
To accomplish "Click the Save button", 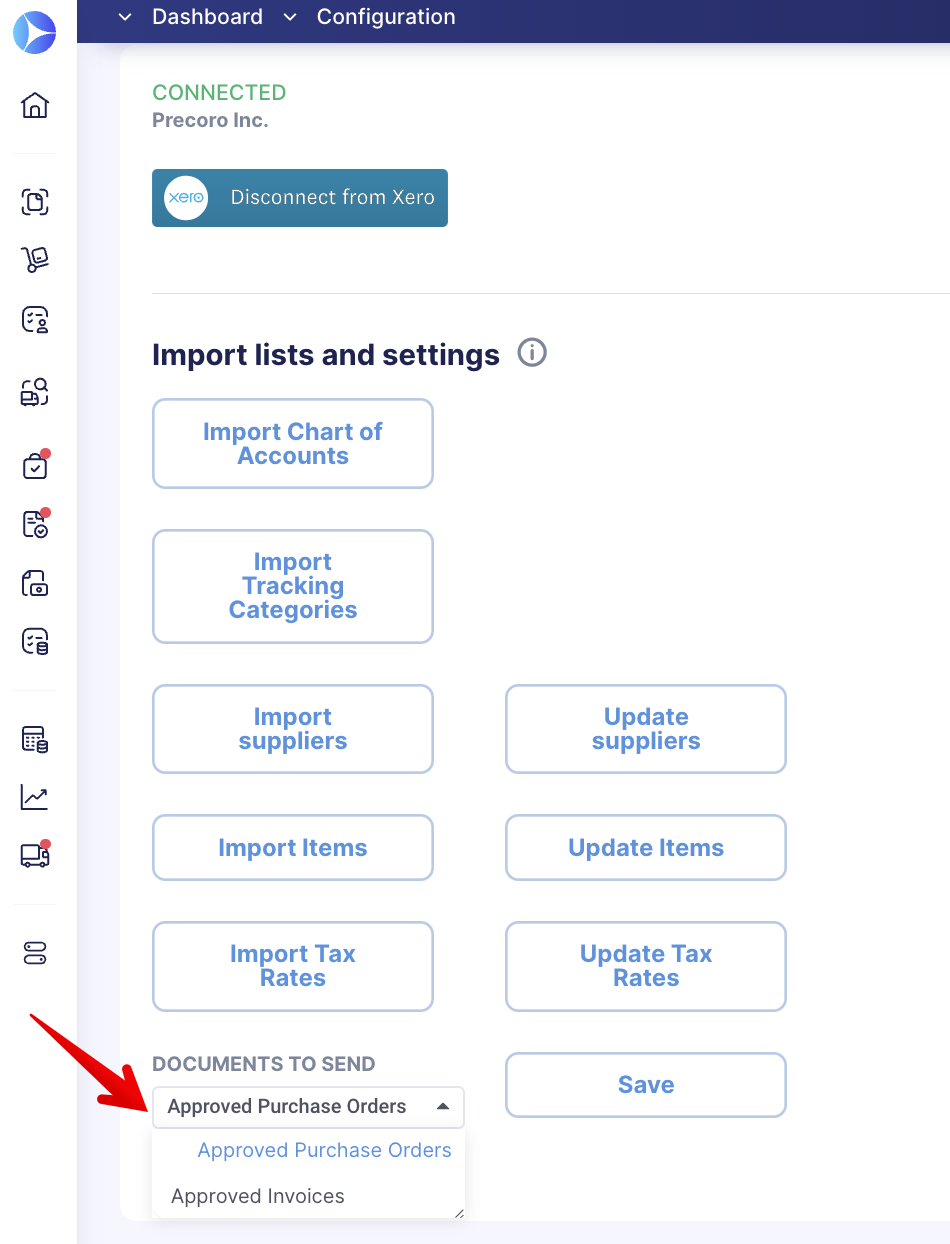I will tap(645, 1085).
